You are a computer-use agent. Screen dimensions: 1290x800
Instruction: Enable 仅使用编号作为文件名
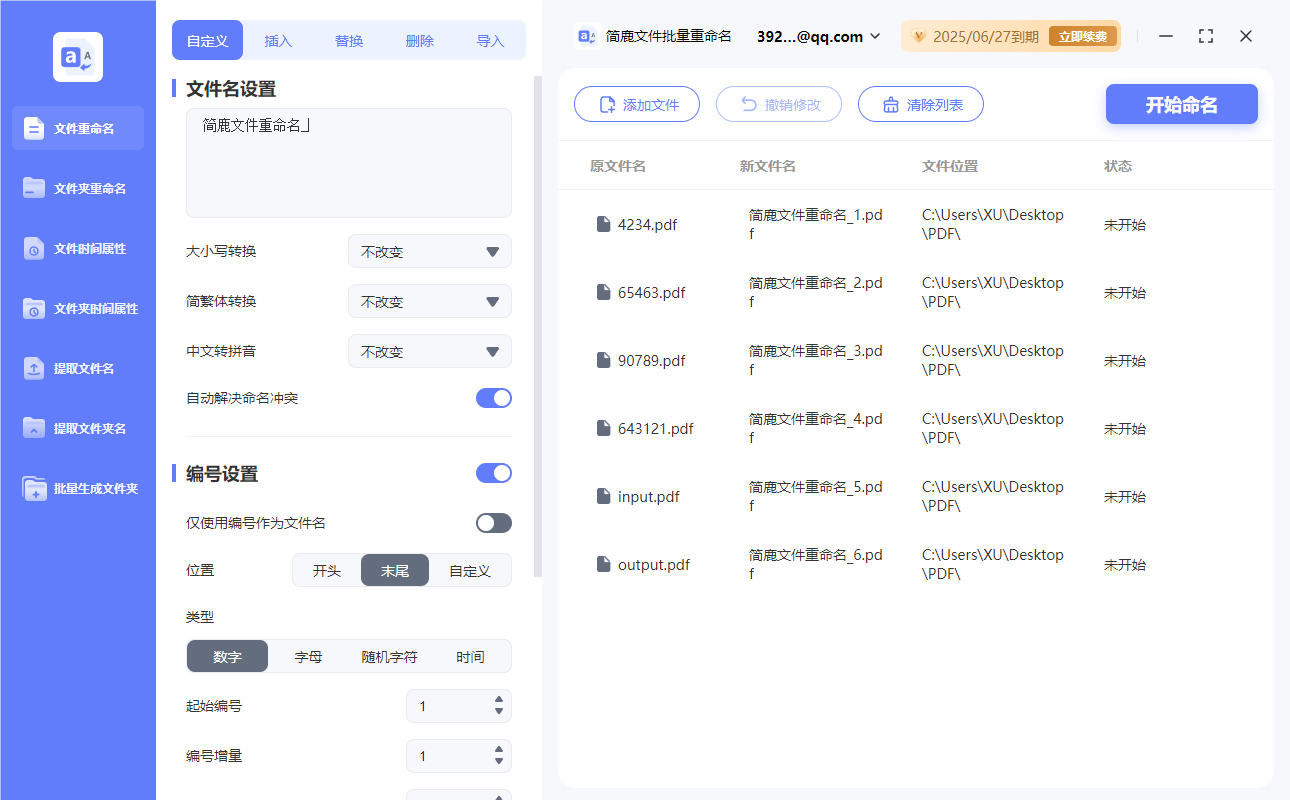pyautogui.click(x=493, y=522)
